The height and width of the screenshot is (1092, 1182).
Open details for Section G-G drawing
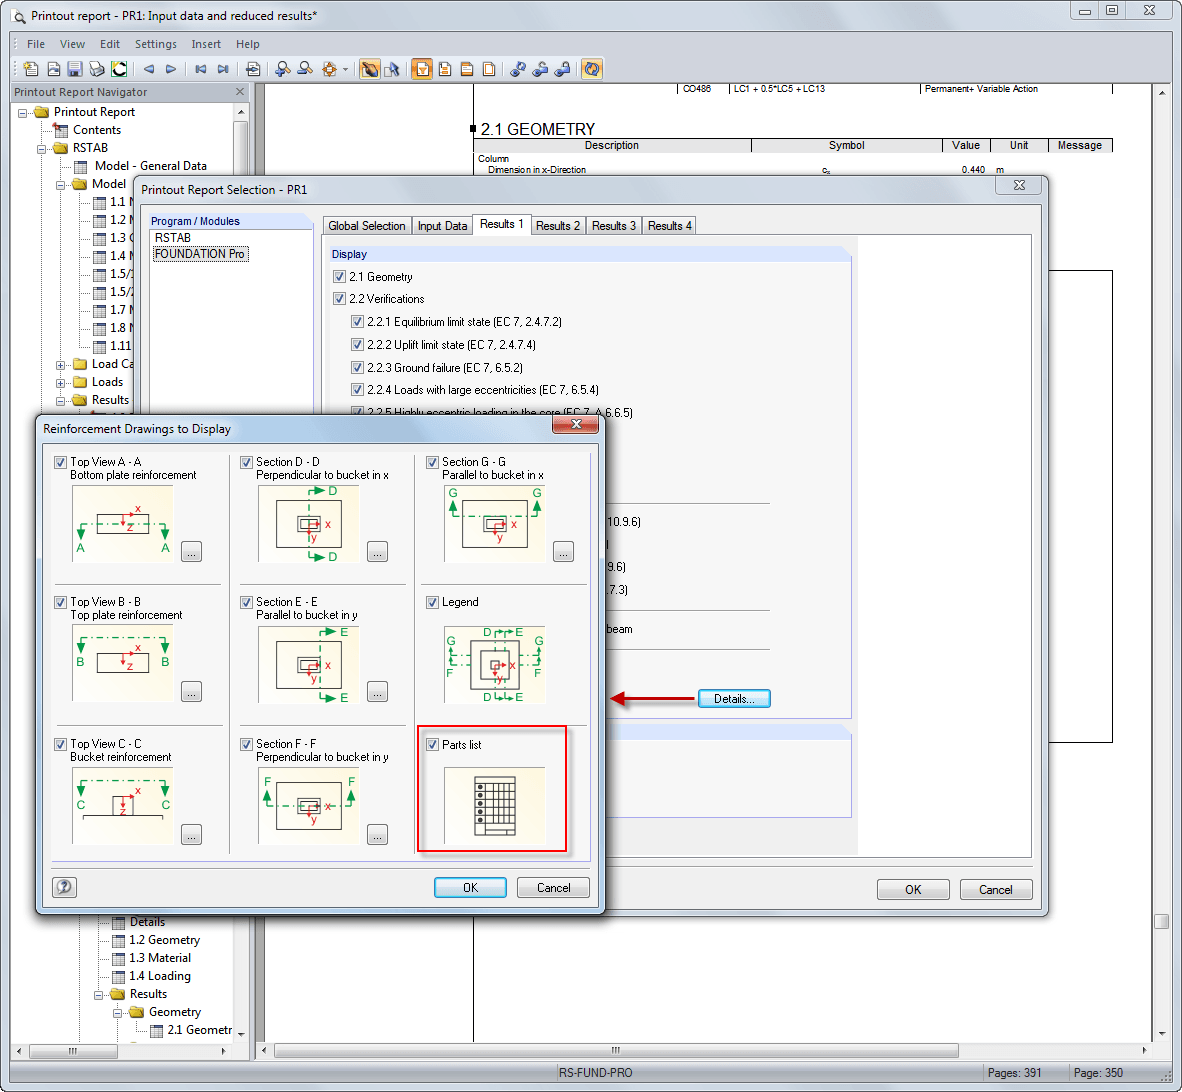coord(563,552)
